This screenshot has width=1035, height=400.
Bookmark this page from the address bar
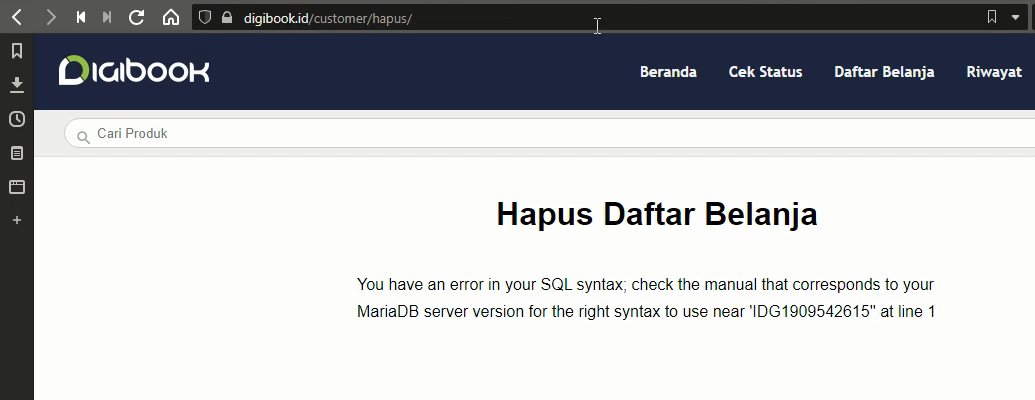point(991,17)
